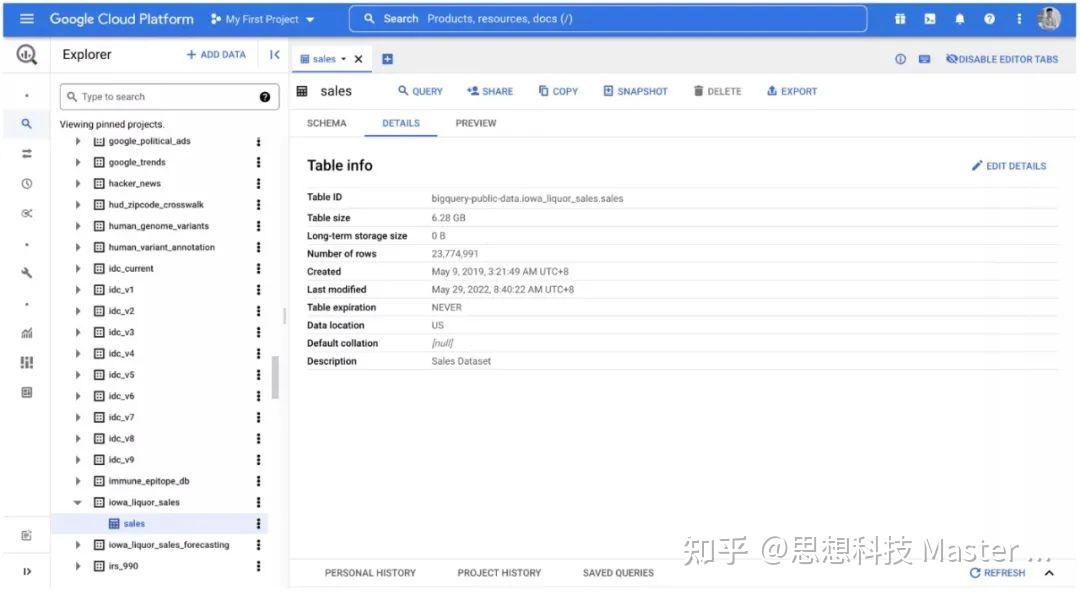Viewport: 1080px width, 595px height.
Task: Open the scheduled queries clock icon
Action: (26, 184)
